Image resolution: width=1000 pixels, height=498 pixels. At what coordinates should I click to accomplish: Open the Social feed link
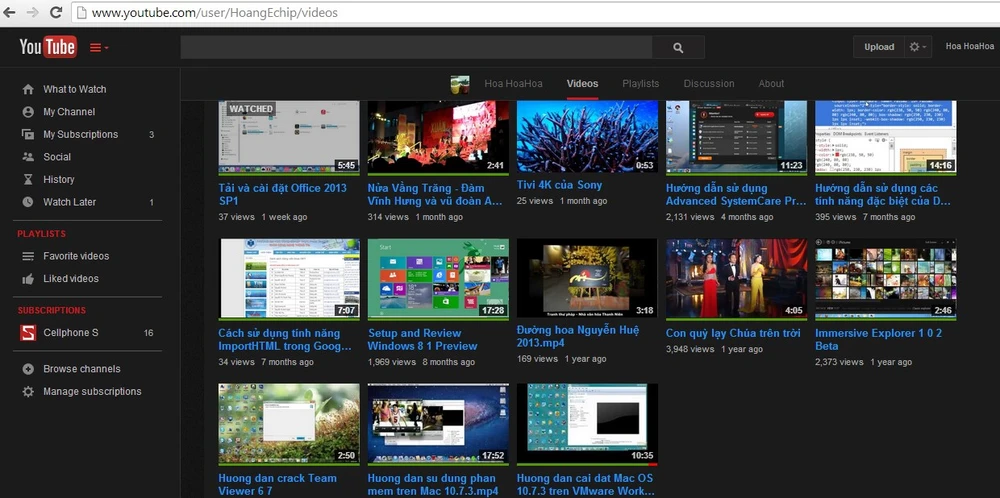(57, 157)
